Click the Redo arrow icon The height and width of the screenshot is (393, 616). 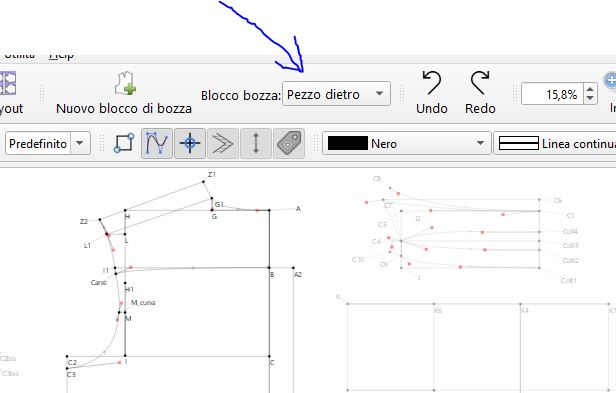(480, 83)
